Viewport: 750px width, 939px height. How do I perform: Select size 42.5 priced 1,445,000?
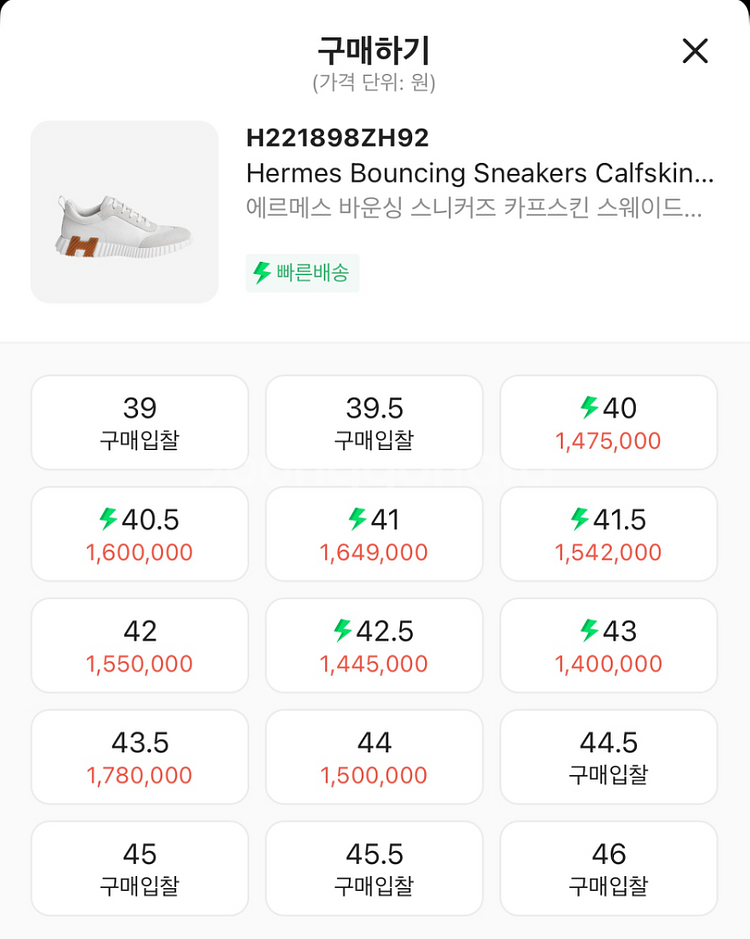[x=374, y=646]
